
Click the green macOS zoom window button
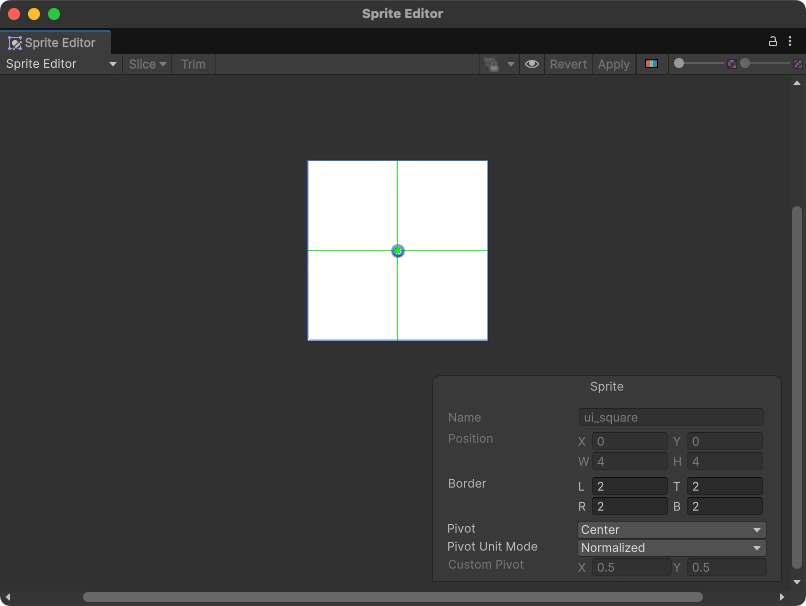point(54,14)
